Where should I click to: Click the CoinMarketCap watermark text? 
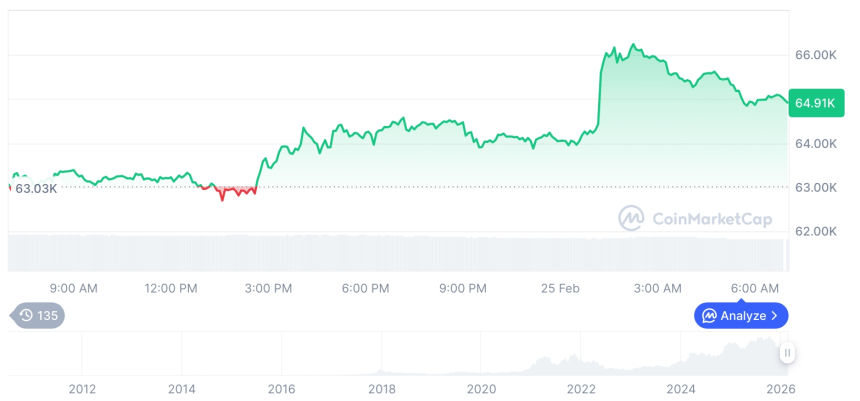711,219
